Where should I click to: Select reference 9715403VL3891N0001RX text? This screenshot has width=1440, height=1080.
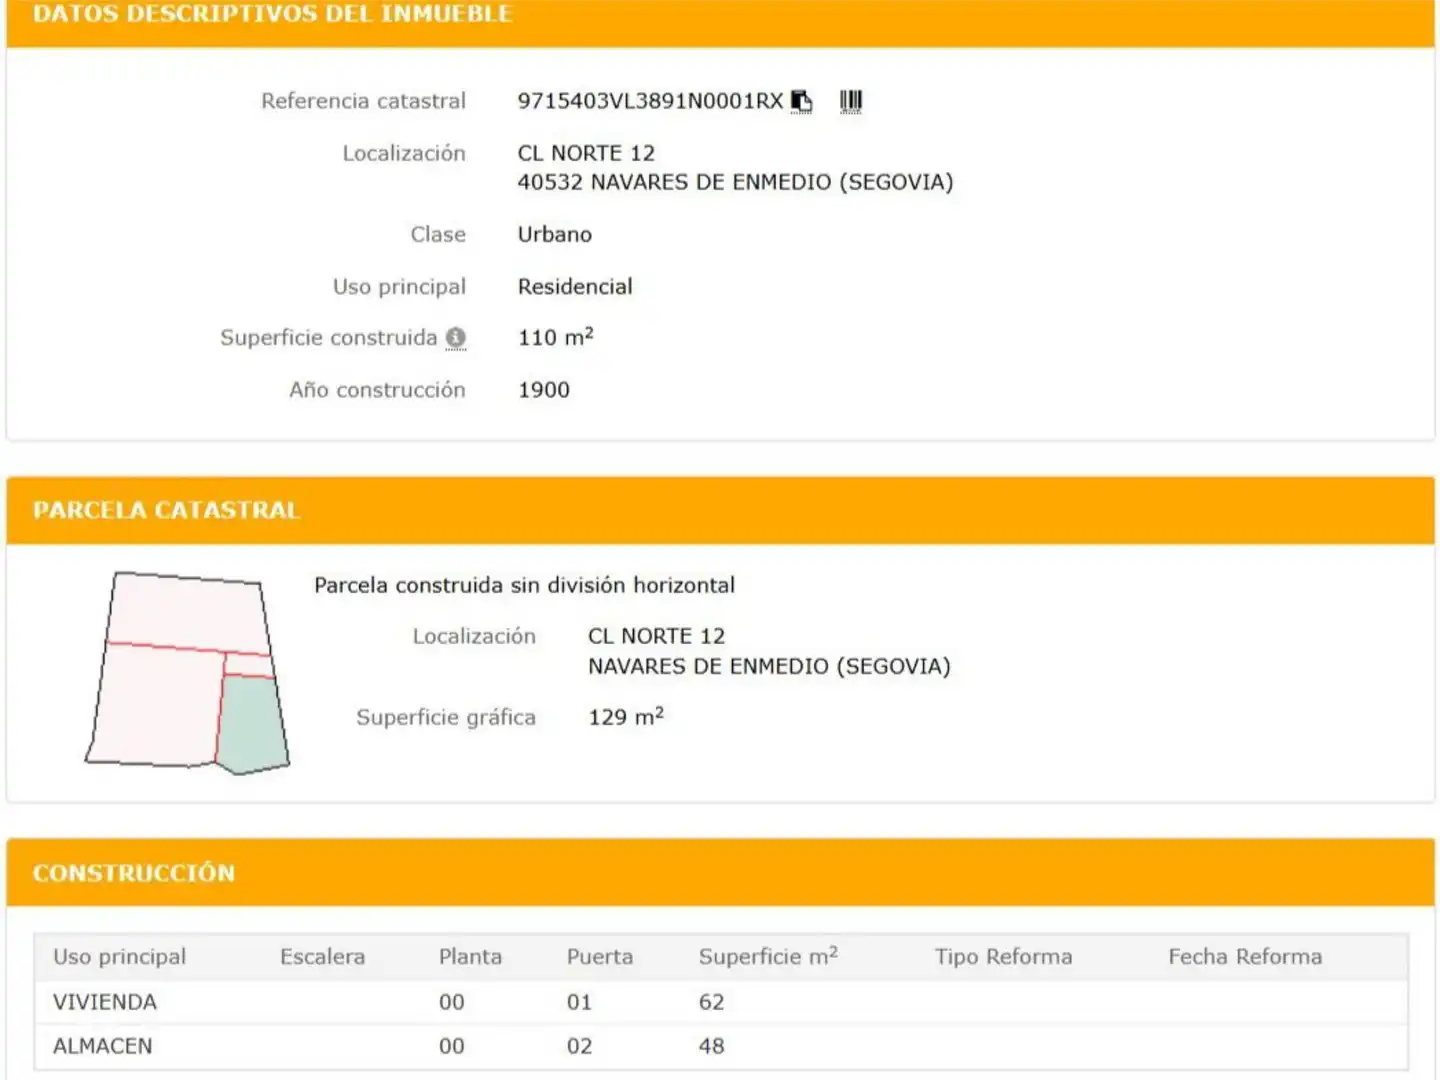pos(650,101)
